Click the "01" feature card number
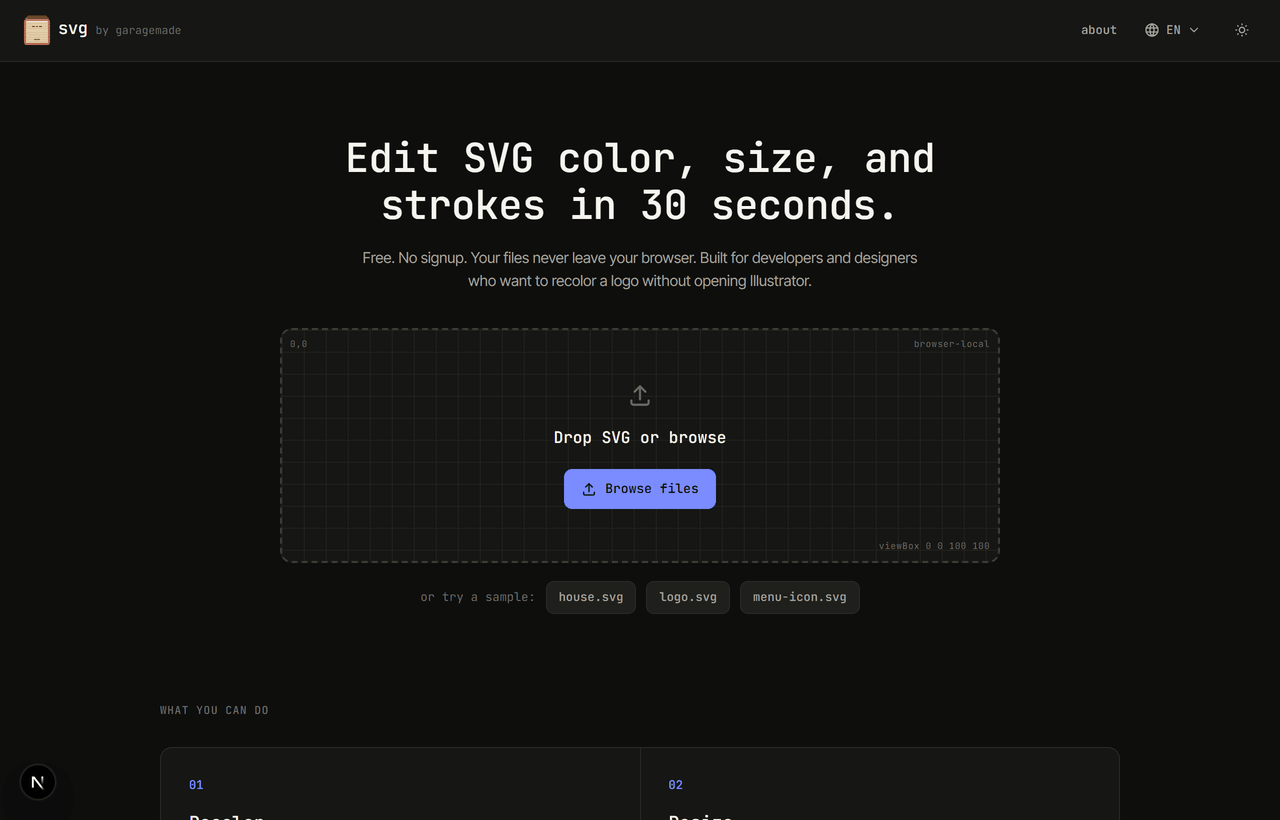Image resolution: width=1280 pixels, height=820 pixels. pyautogui.click(x=196, y=785)
